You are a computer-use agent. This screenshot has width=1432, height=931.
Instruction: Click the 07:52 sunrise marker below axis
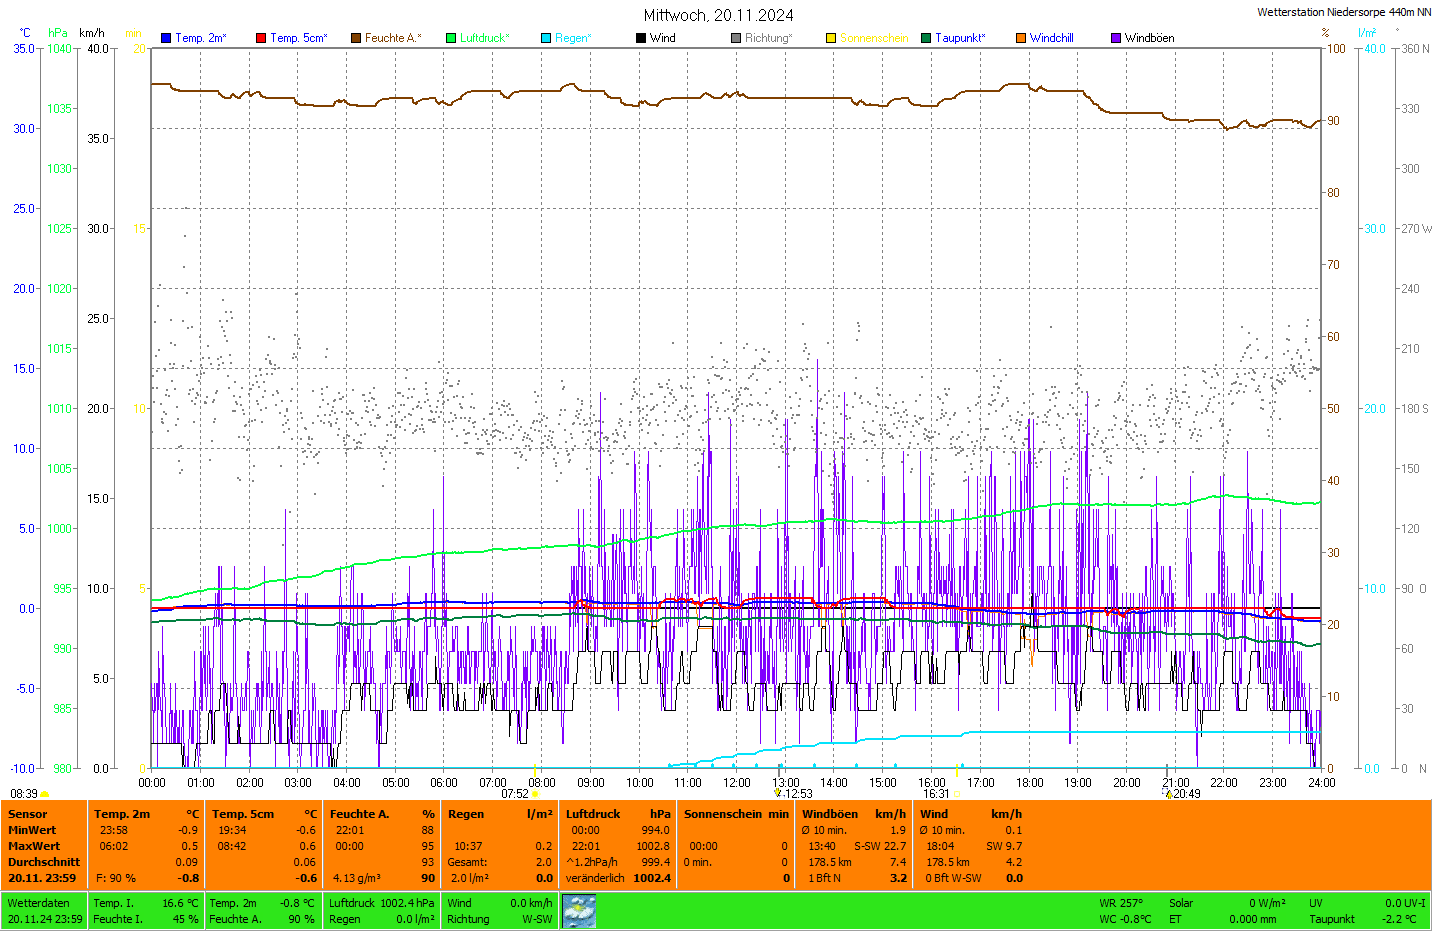515,794
